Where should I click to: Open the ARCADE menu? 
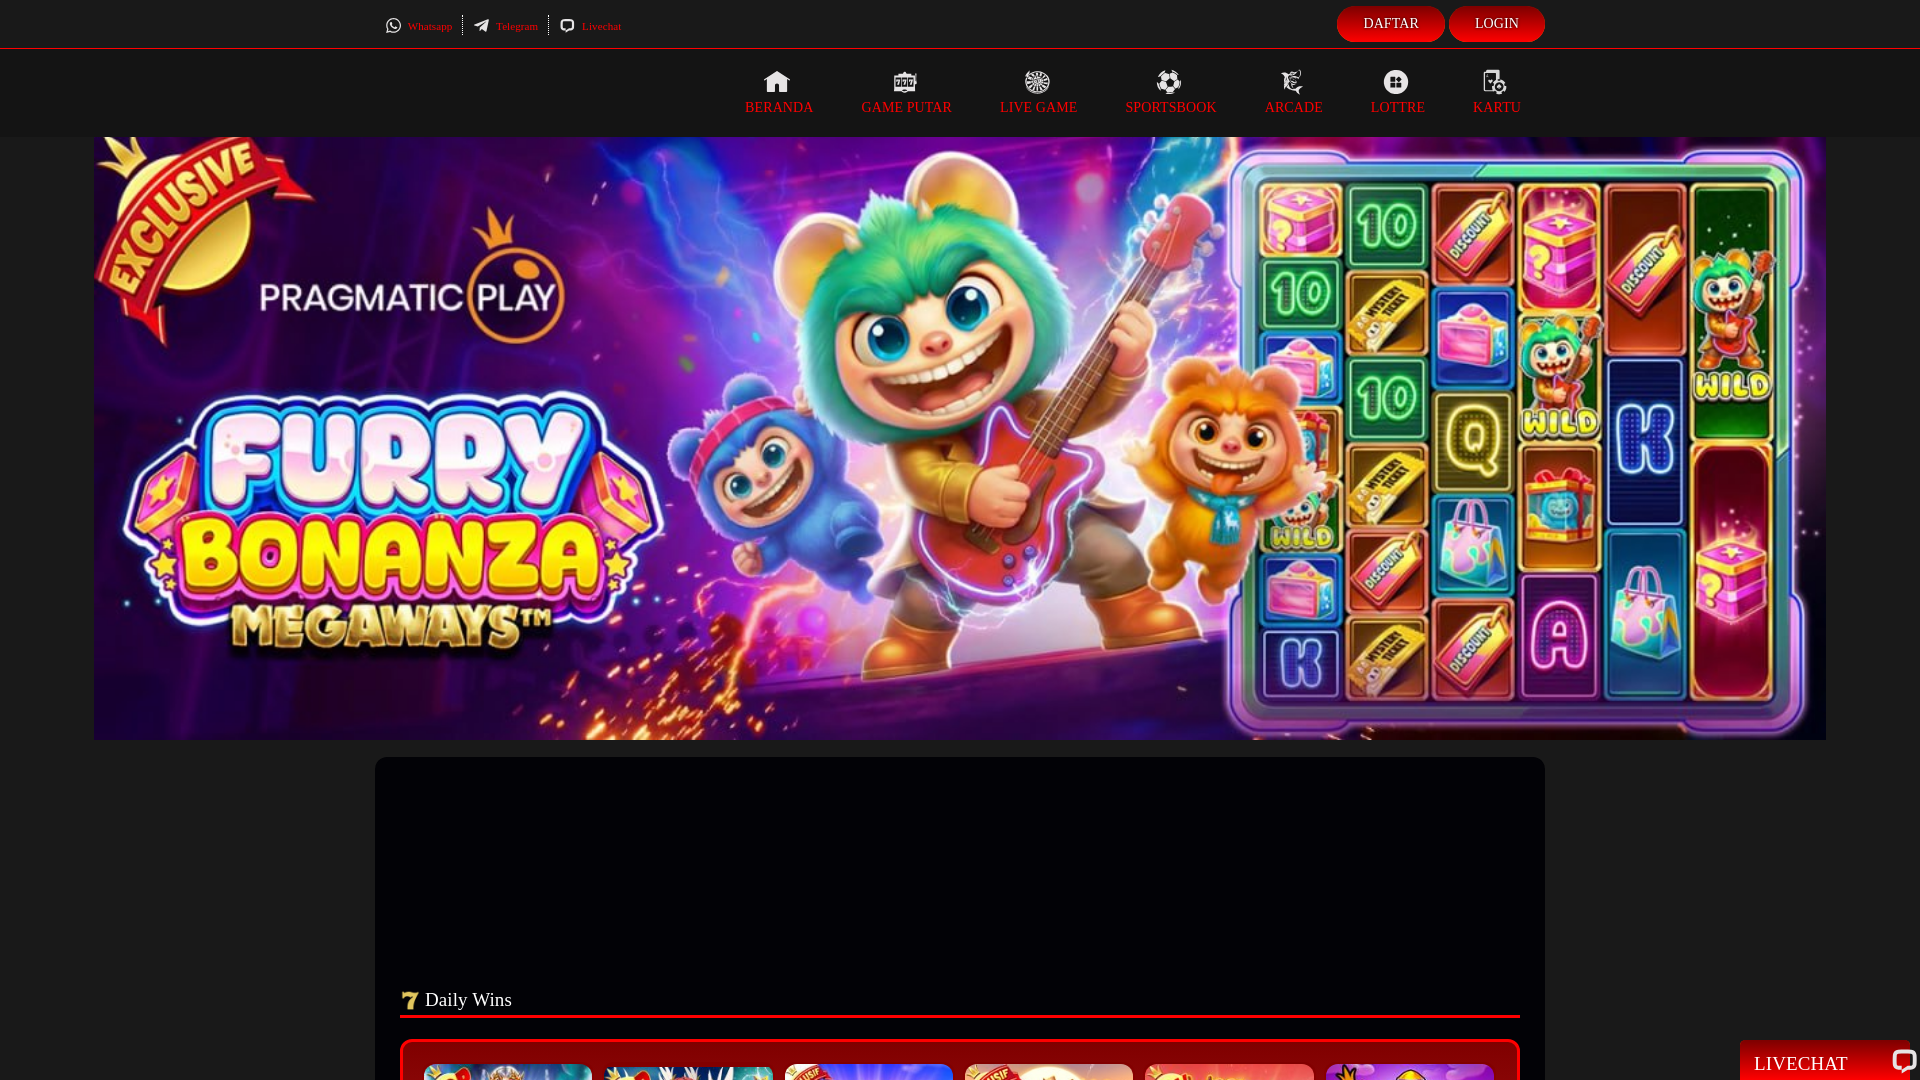click(x=1293, y=107)
